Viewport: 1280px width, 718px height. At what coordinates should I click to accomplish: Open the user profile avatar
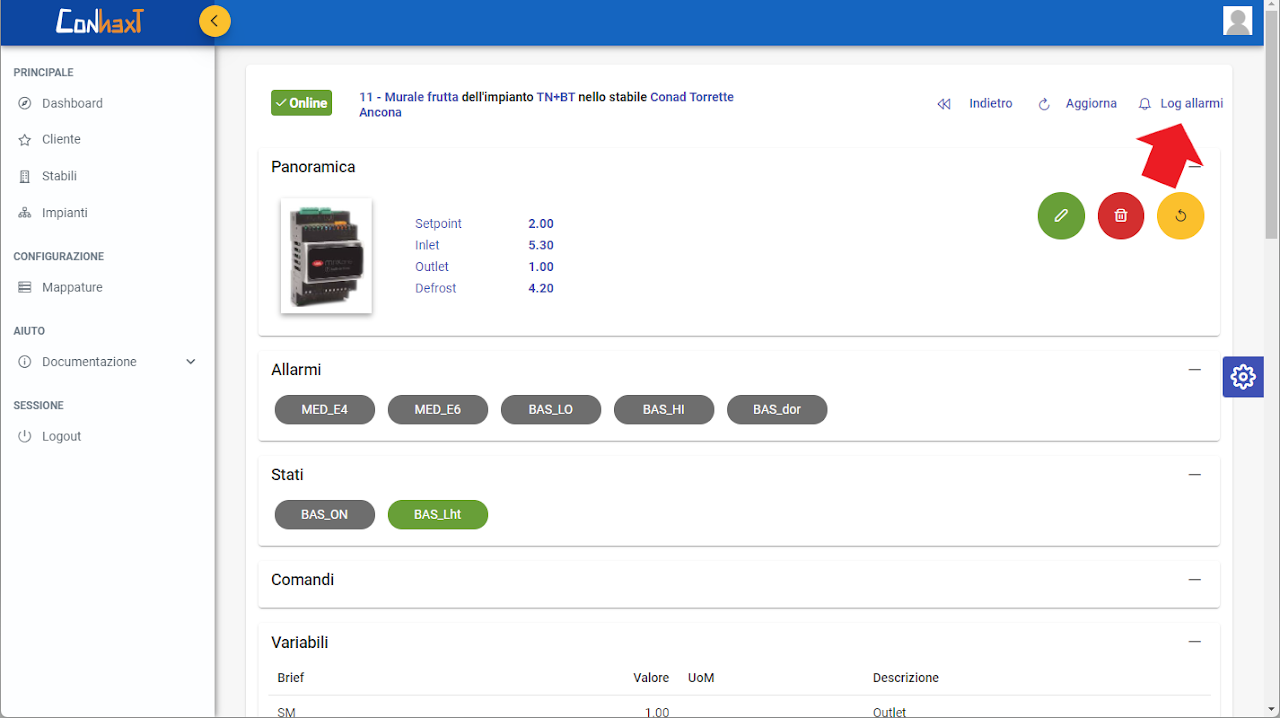click(x=1237, y=21)
